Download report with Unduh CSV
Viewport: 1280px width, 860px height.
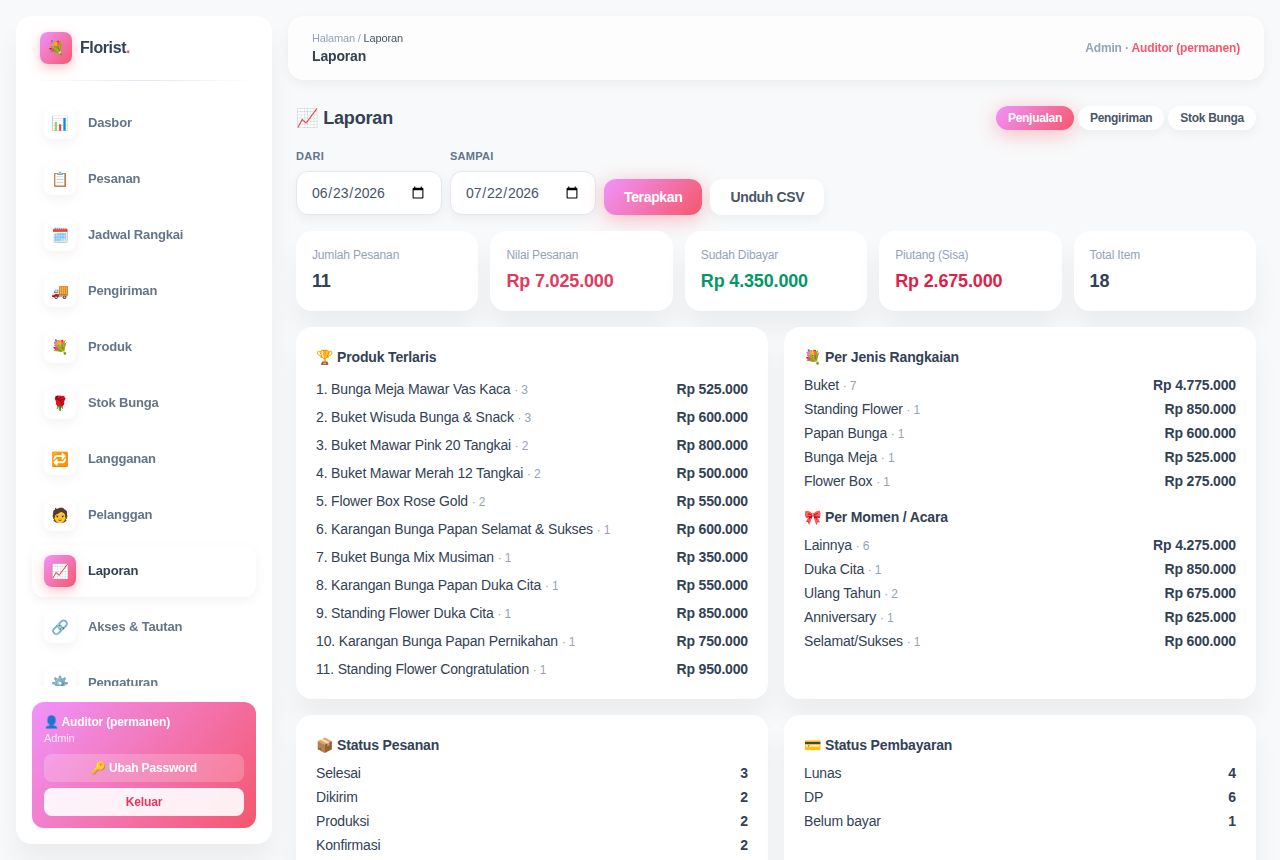pos(767,197)
